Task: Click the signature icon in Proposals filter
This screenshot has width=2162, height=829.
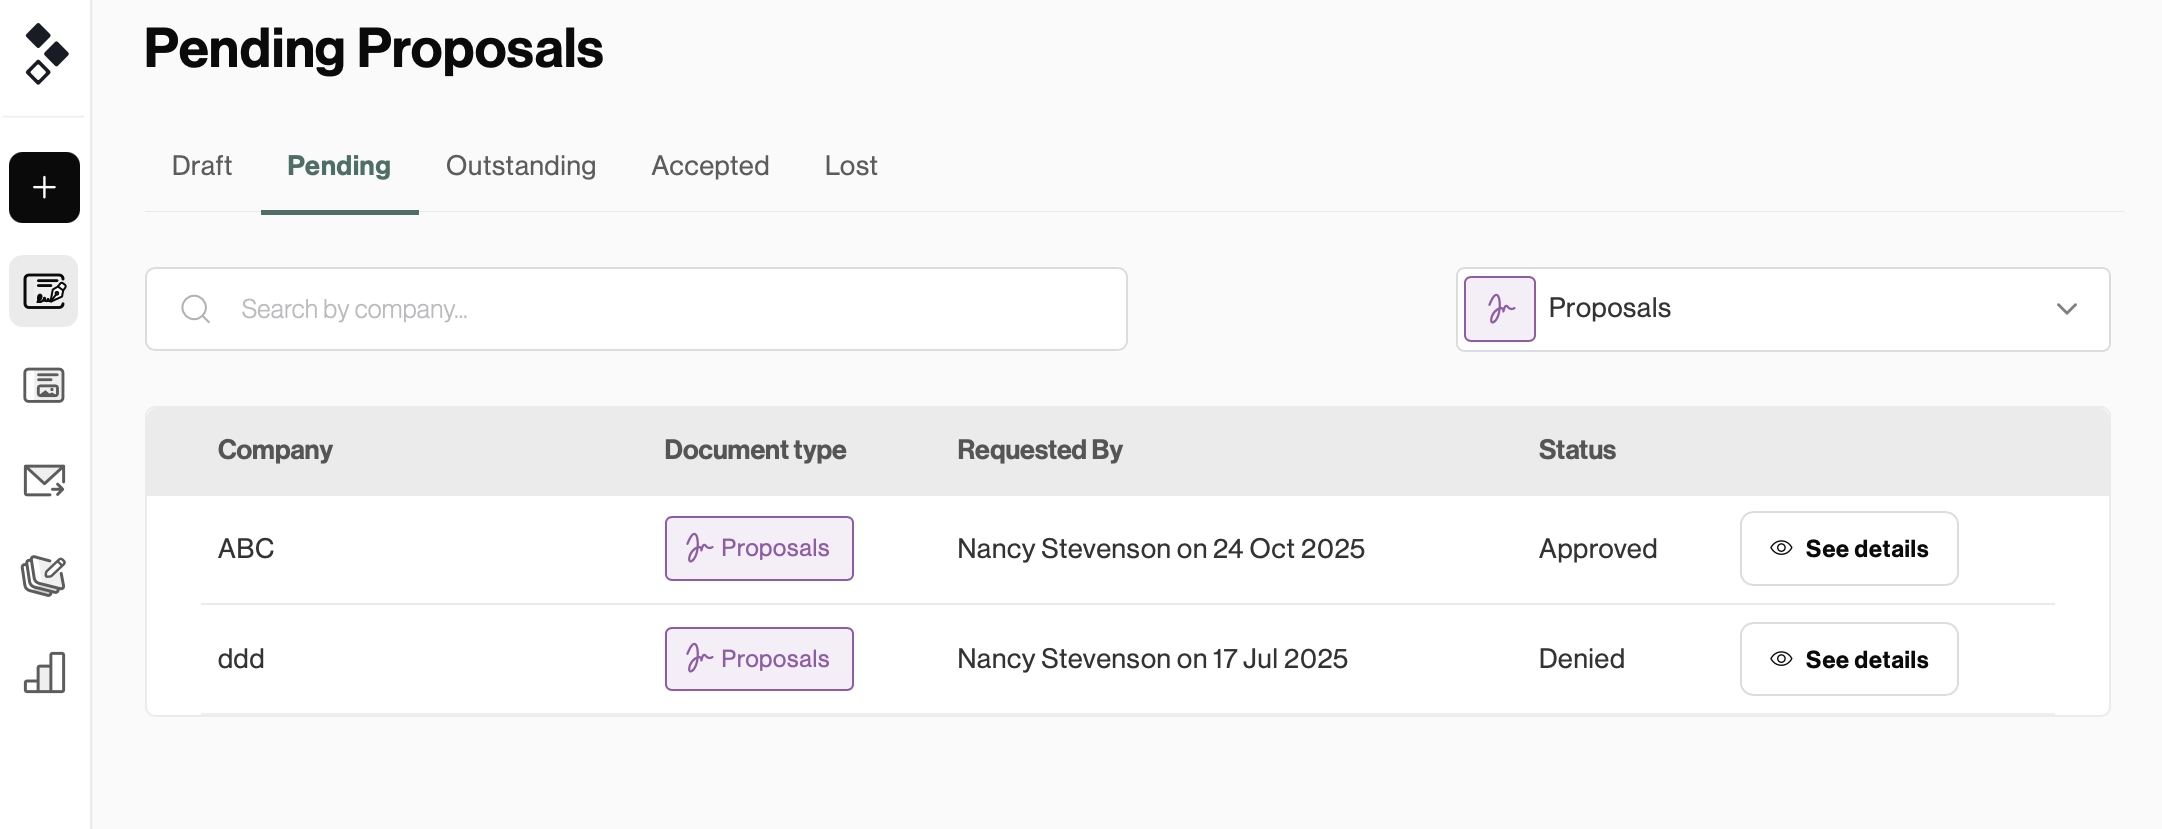Action: tap(1500, 309)
